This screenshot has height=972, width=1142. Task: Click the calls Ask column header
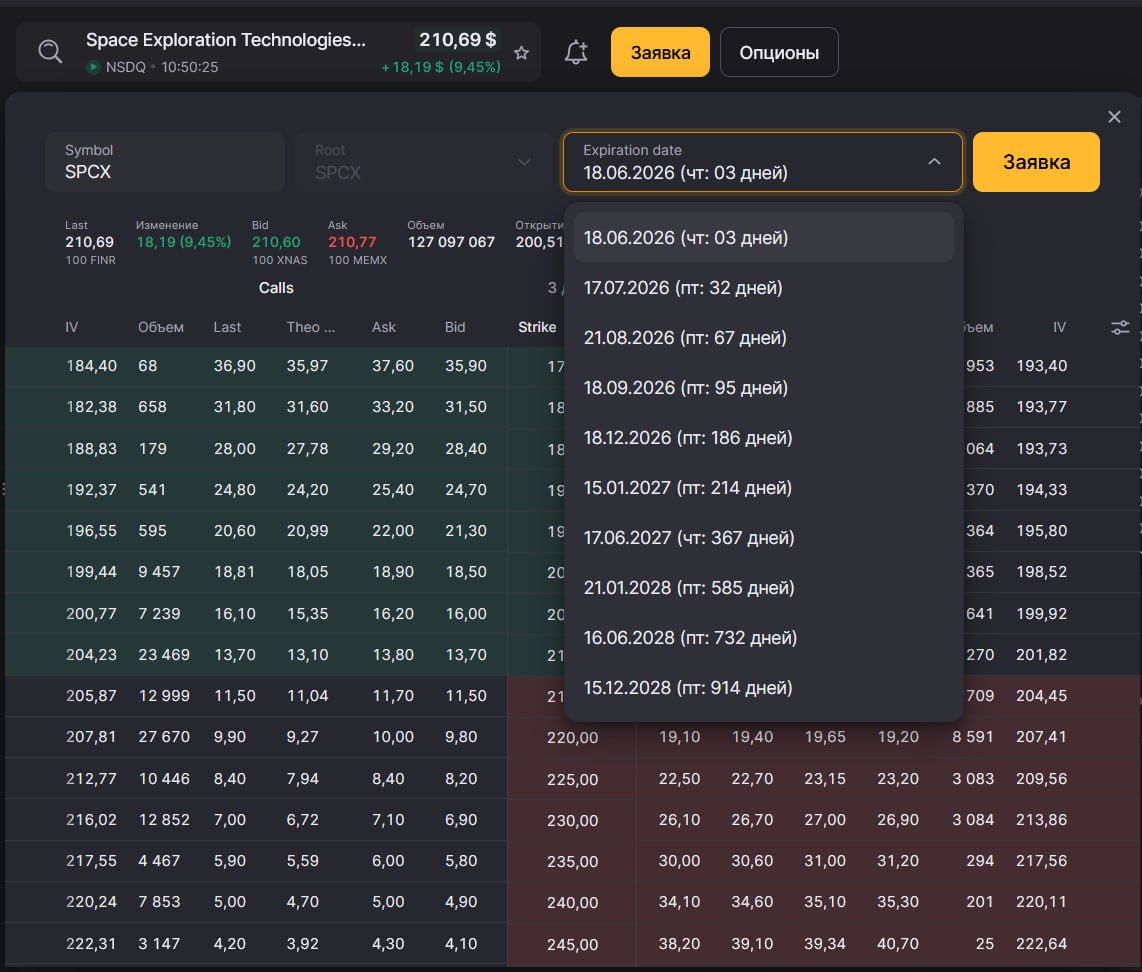[x=384, y=328]
